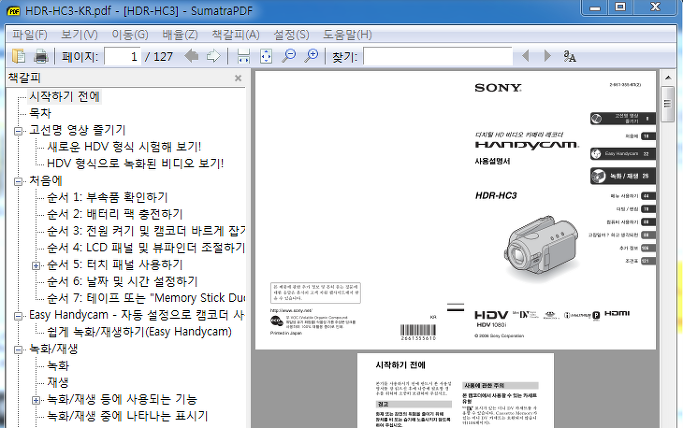Go to previous page with the left arrow
This screenshot has width=683, height=428.
click(x=191, y=56)
